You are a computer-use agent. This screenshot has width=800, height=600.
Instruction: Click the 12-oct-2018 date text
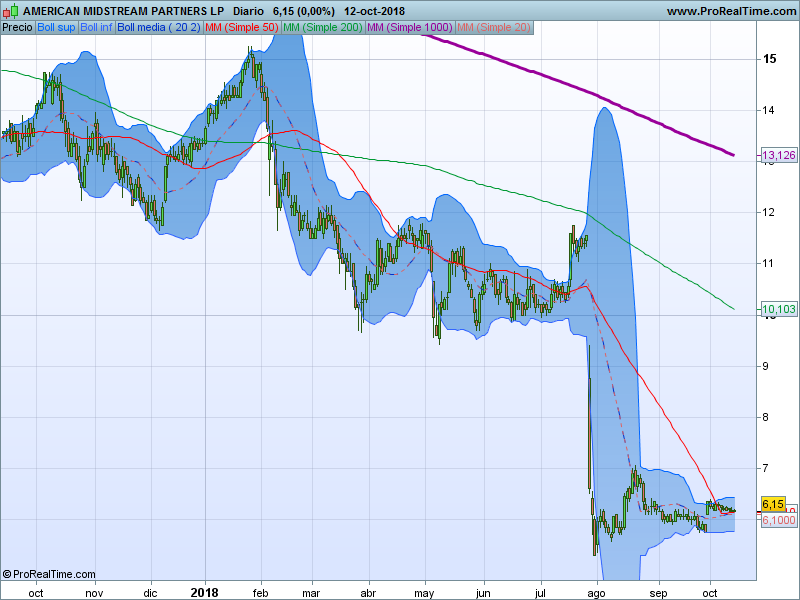point(374,11)
